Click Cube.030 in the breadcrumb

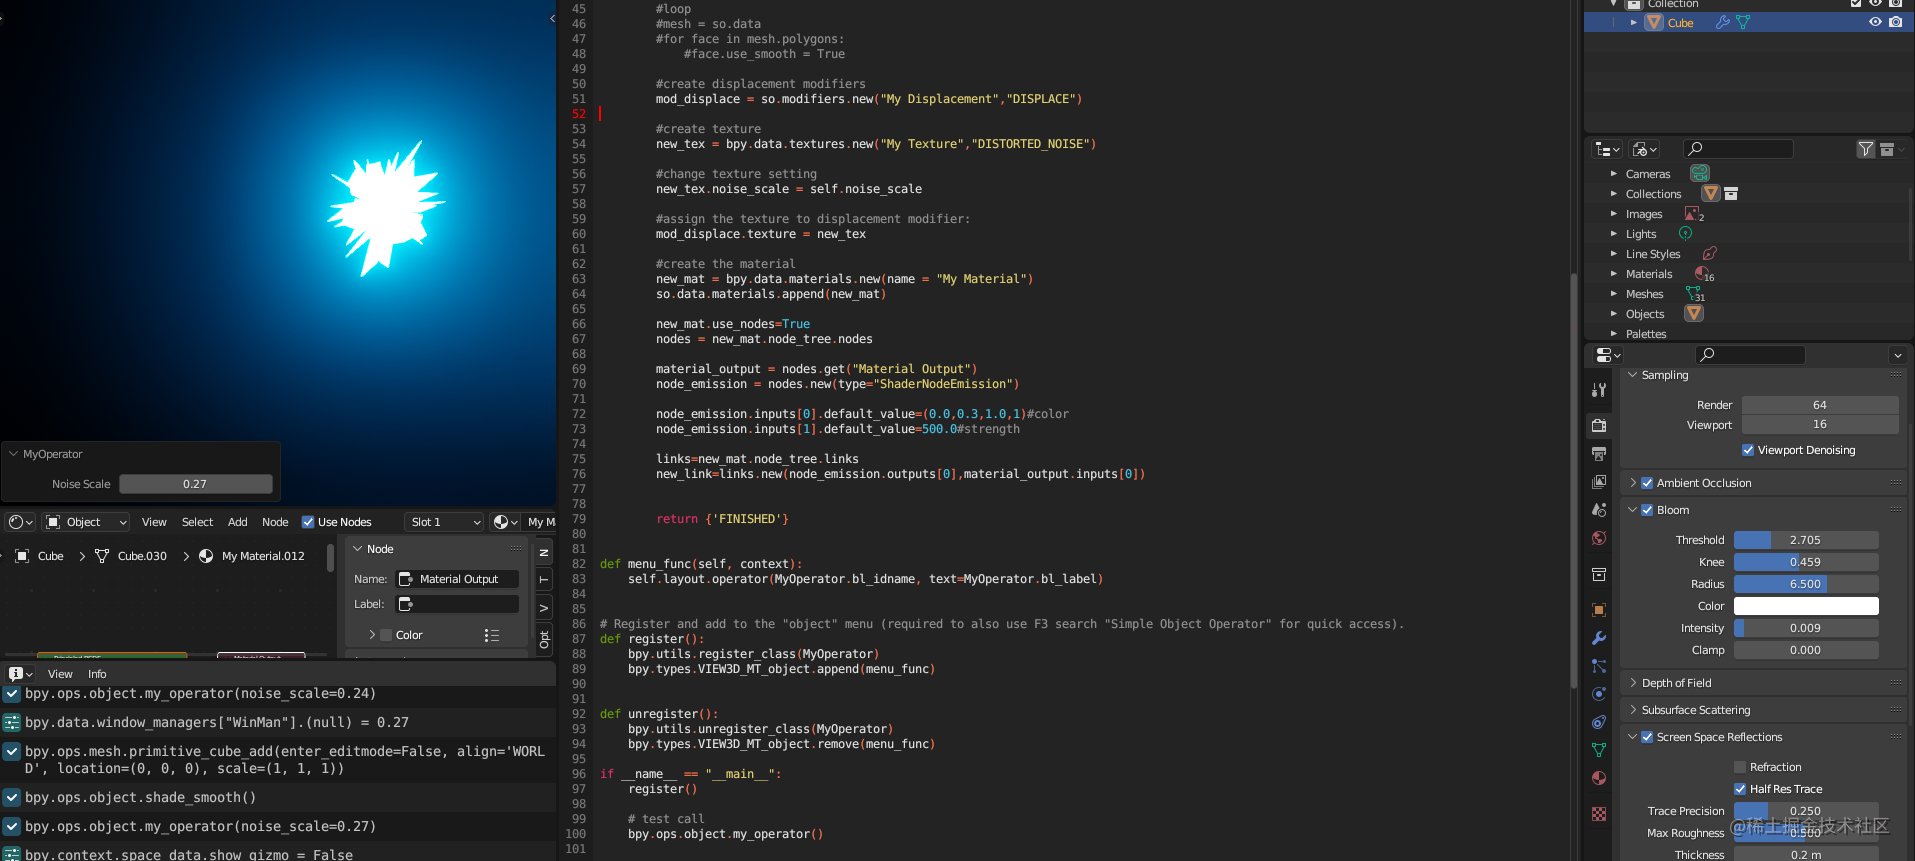tap(142, 556)
